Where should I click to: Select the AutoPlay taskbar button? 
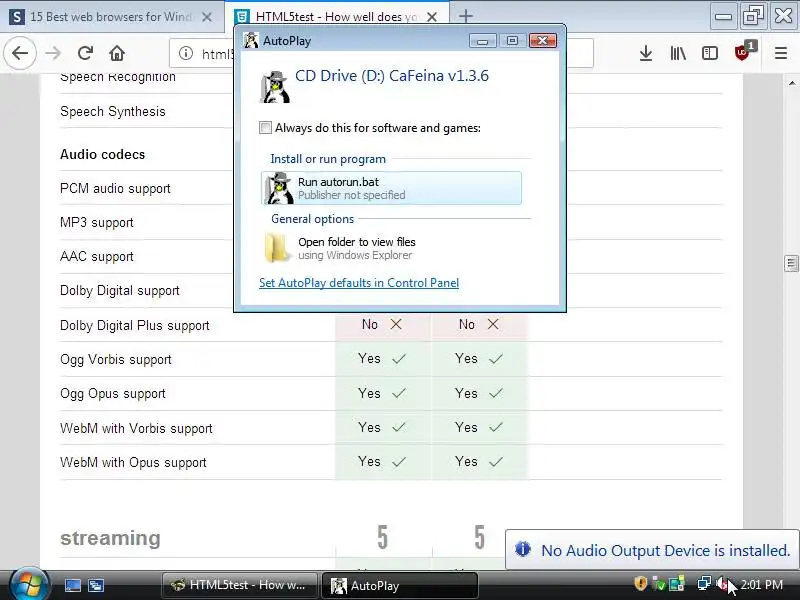coord(399,585)
